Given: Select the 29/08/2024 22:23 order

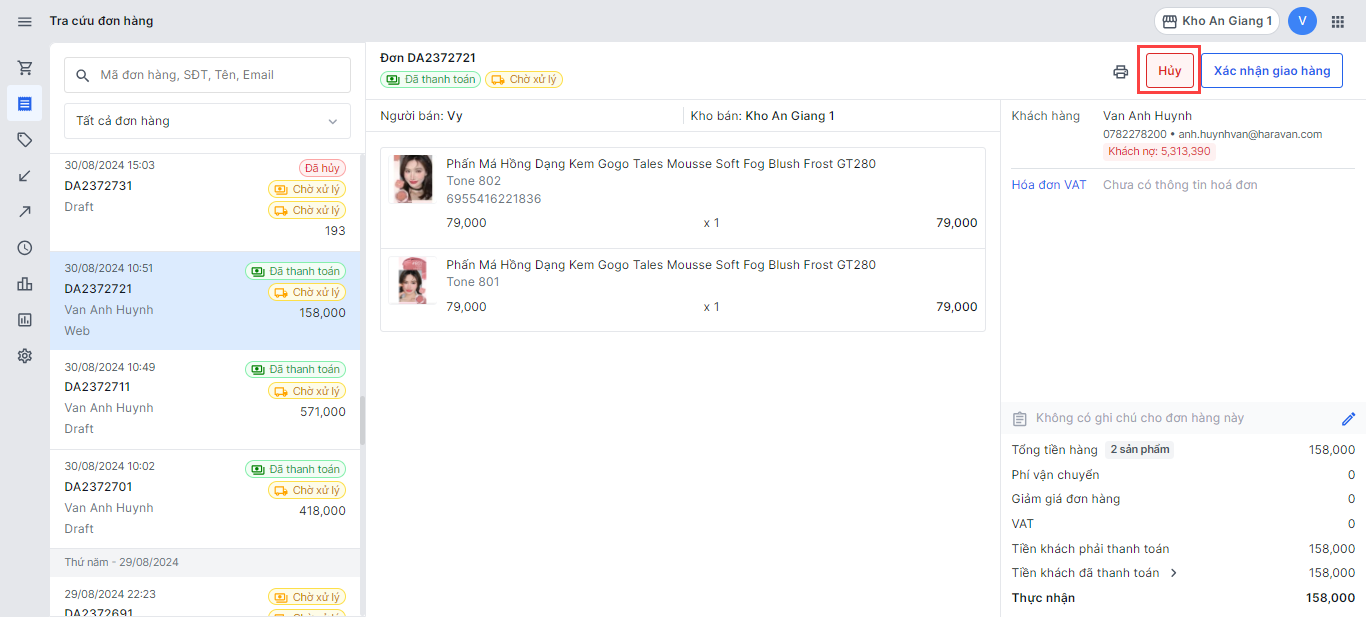Looking at the screenshot, I should [x=205, y=597].
